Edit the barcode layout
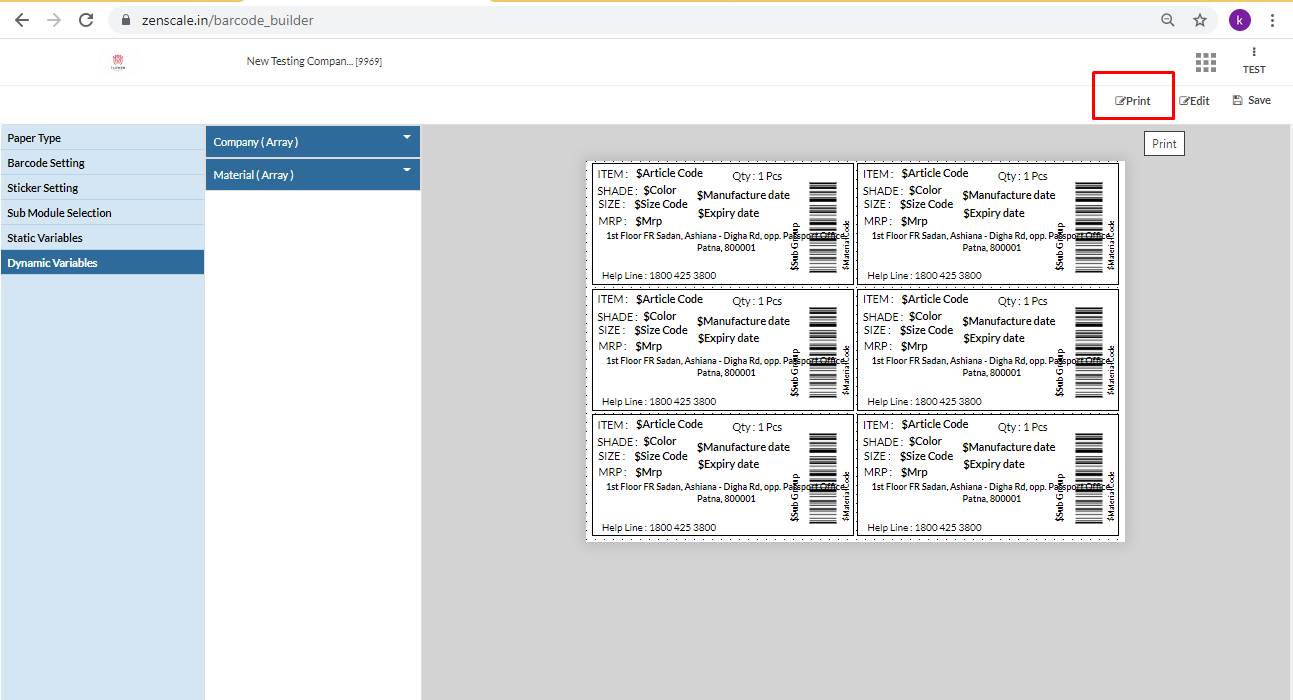This screenshot has width=1293, height=700. point(1194,101)
